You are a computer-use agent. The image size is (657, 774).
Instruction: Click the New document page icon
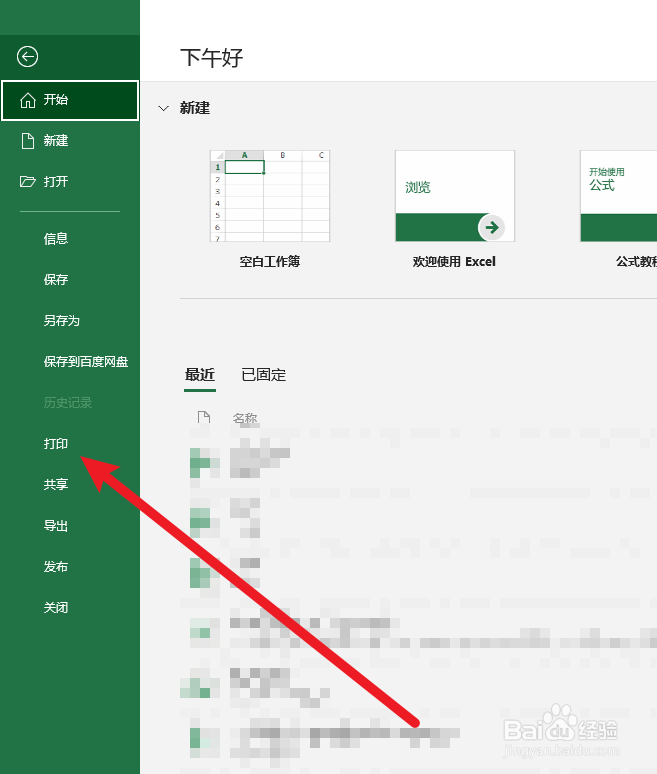point(28,141)
